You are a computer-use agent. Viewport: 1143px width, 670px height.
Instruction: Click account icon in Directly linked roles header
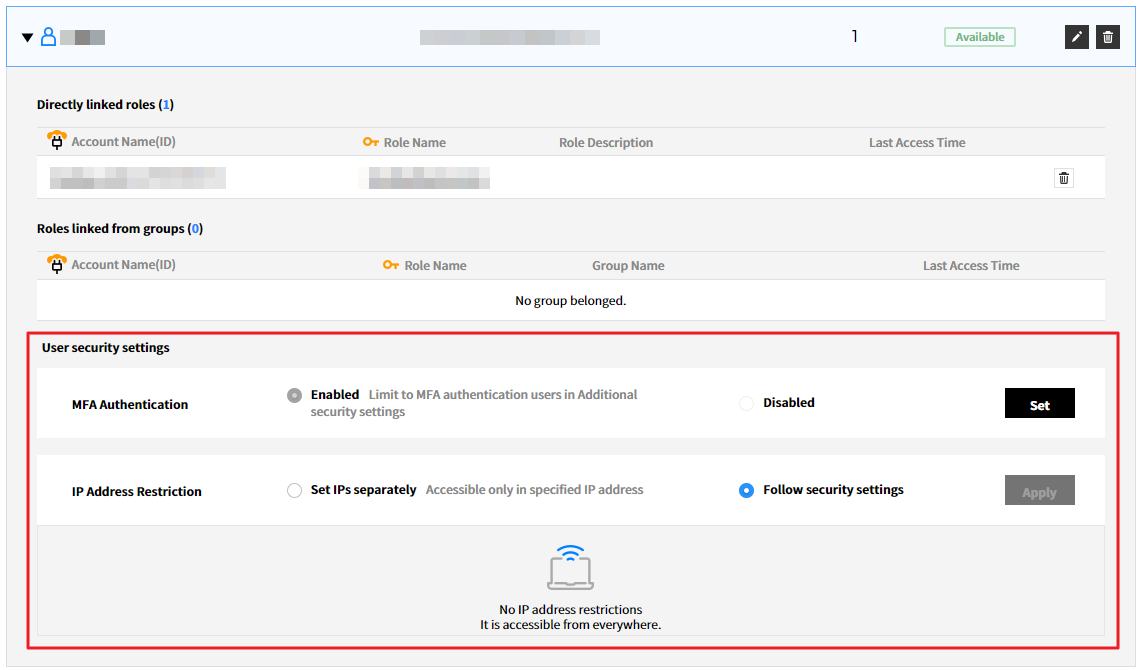(57, 141)
